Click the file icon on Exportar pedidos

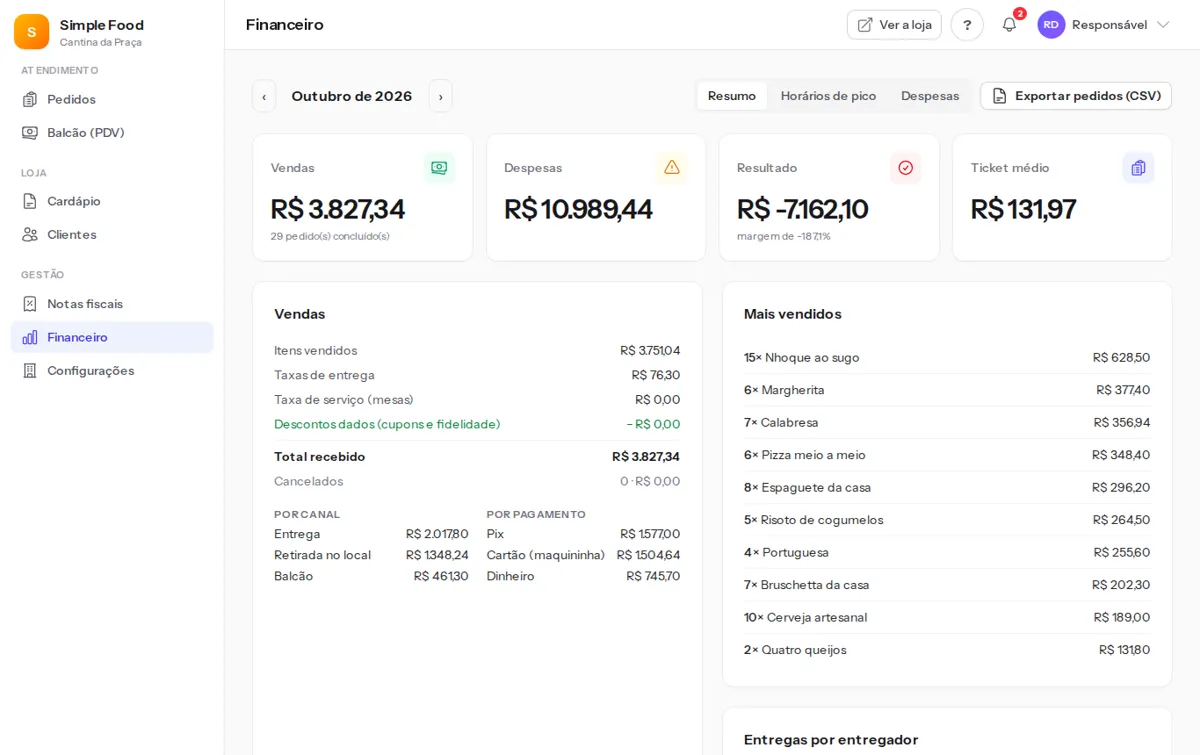[999, 96]
